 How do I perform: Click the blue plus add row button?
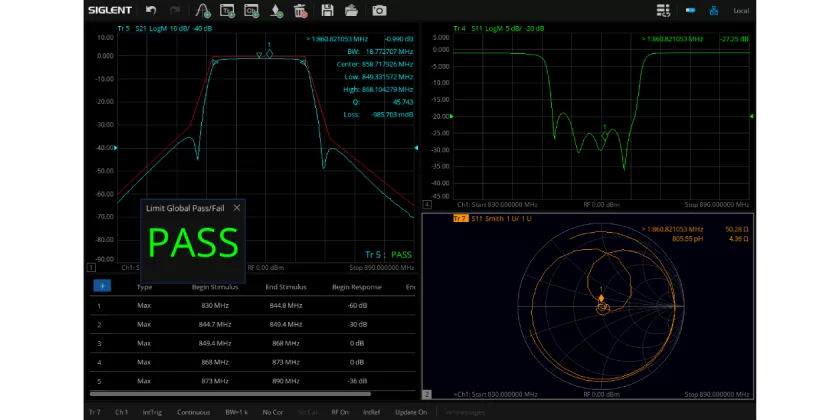(x=102, y=286)
